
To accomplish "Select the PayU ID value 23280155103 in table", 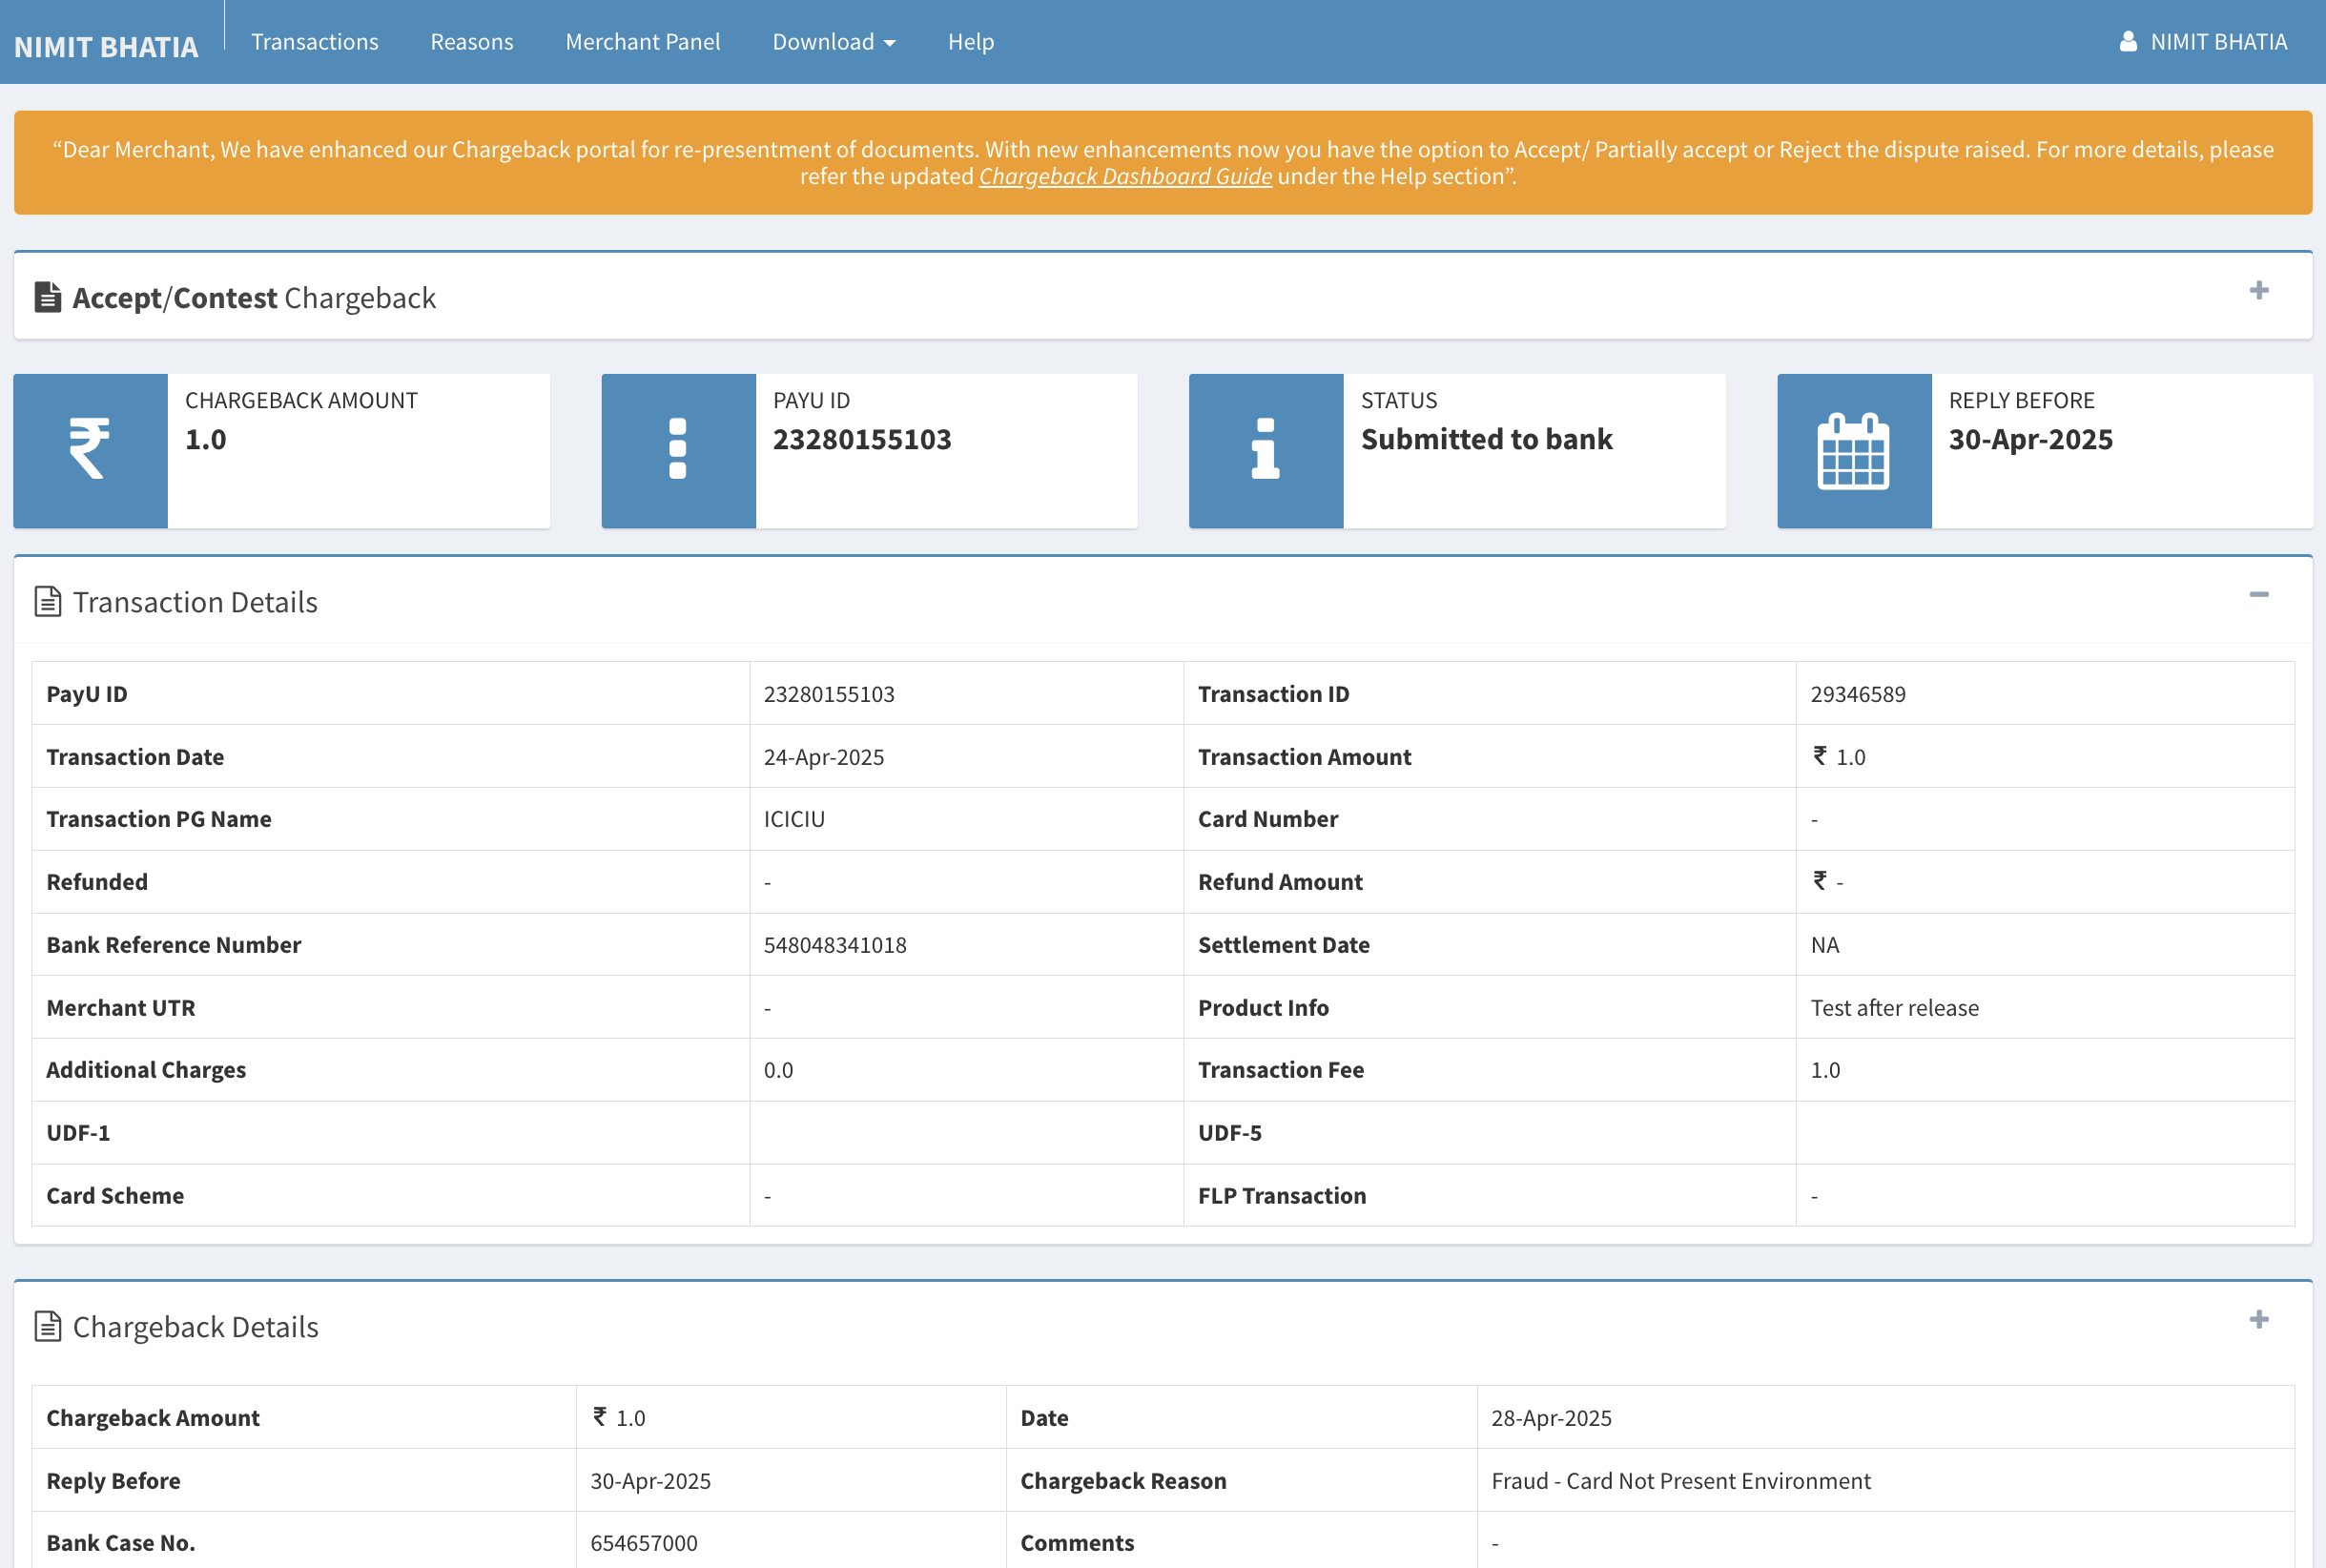I will pos(829,694).
